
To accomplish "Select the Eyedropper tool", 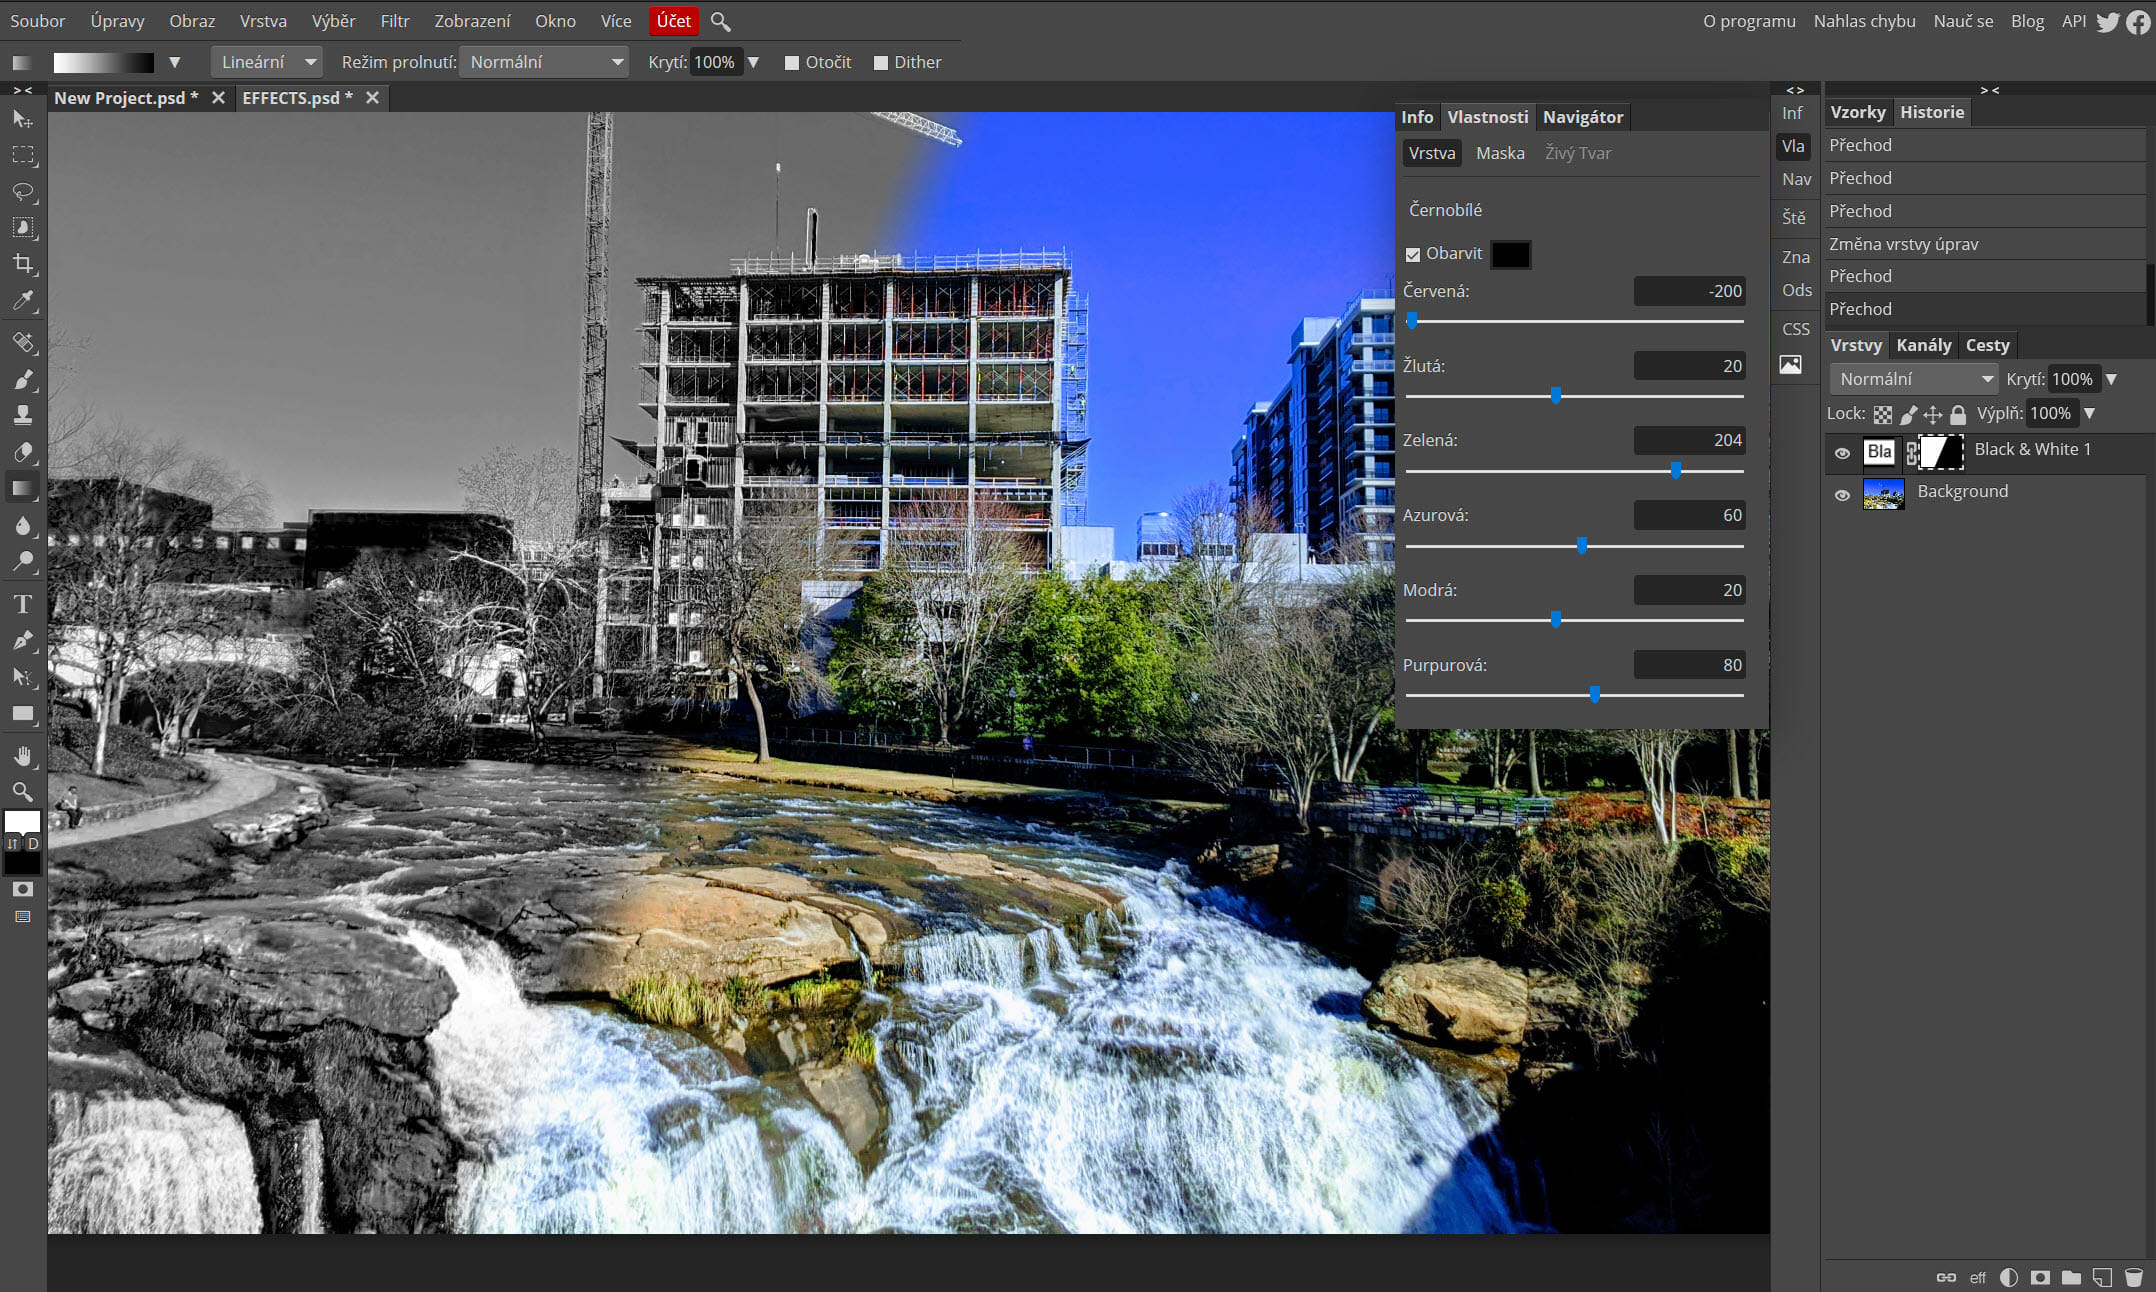I will coord(23,301).
